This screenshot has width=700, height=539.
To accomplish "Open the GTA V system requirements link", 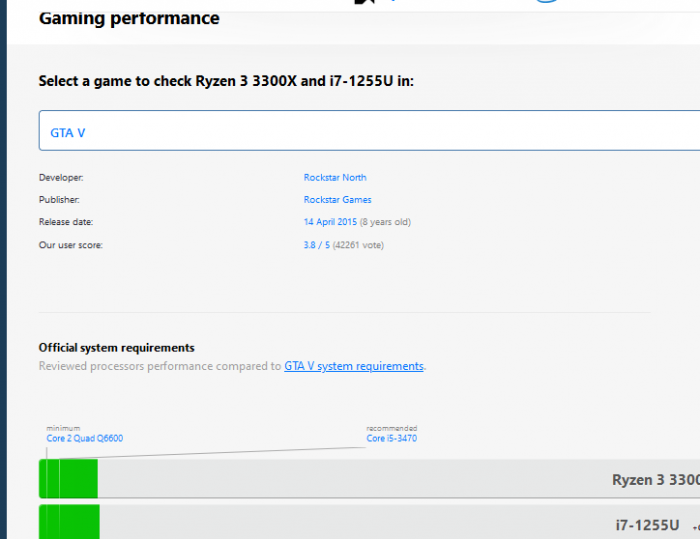I will (353, 366).
